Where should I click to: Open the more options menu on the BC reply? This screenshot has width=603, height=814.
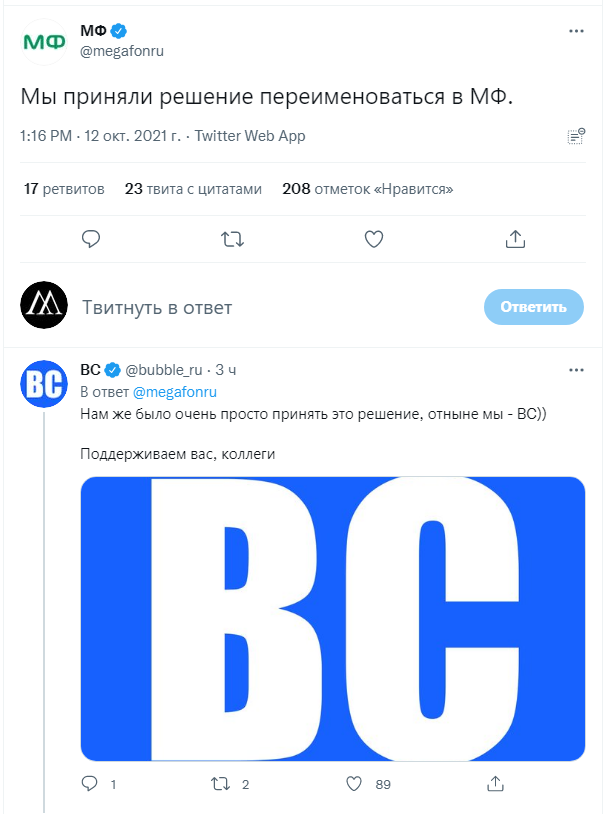coord(576,370)
